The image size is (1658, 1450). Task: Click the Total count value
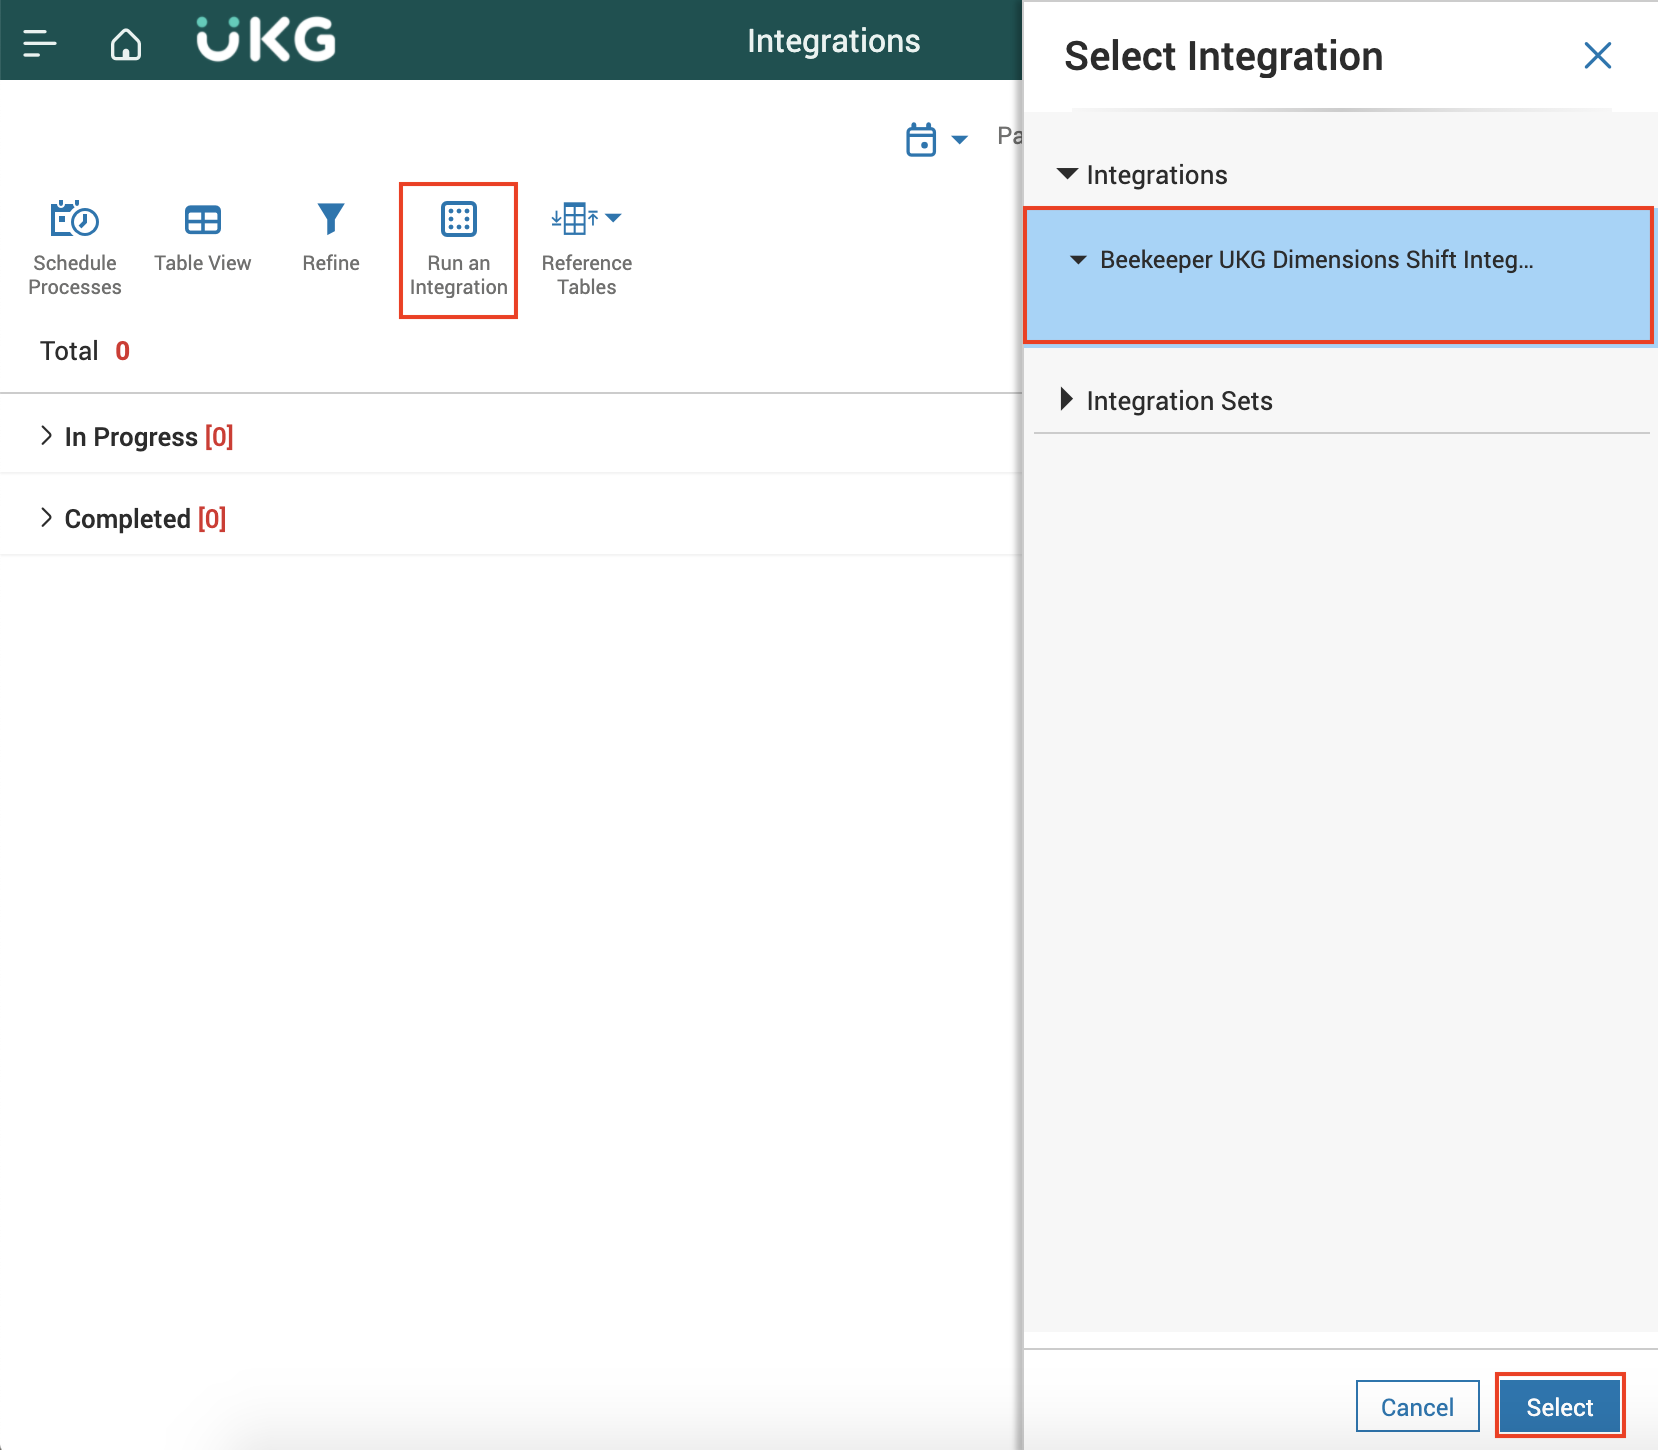tap(123, 351)
